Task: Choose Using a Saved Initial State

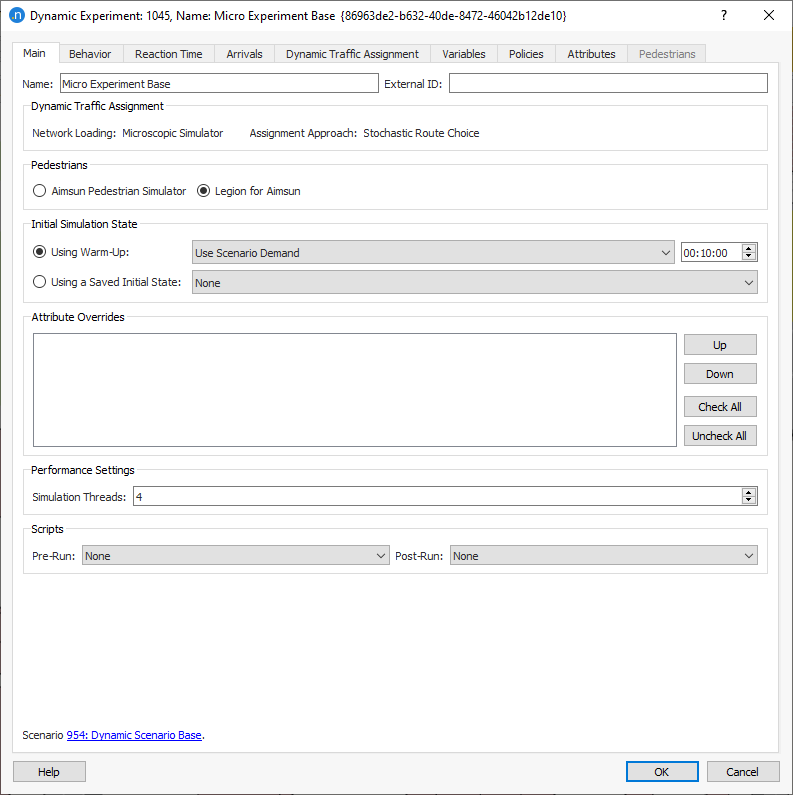Action: 40,282
